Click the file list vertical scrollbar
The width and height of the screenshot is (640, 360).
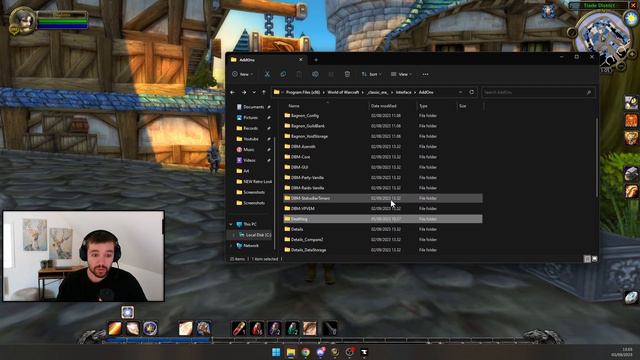(596, 157)
